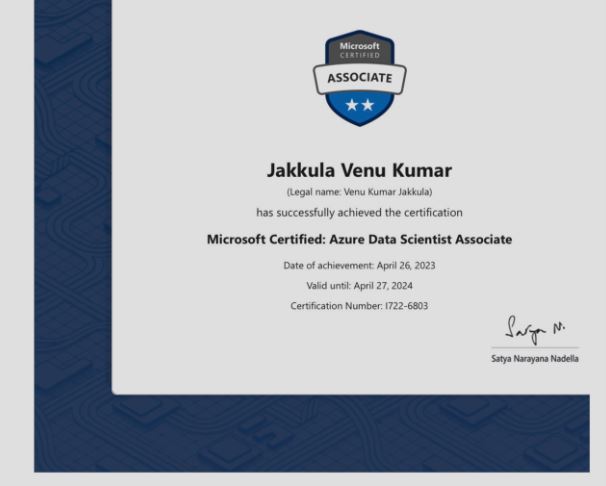Image resolution: width=606 pixels, height=486 pixels.
Task: Click the two white stars on the badge
Action: pyautogui.click(x=359, y=104)
